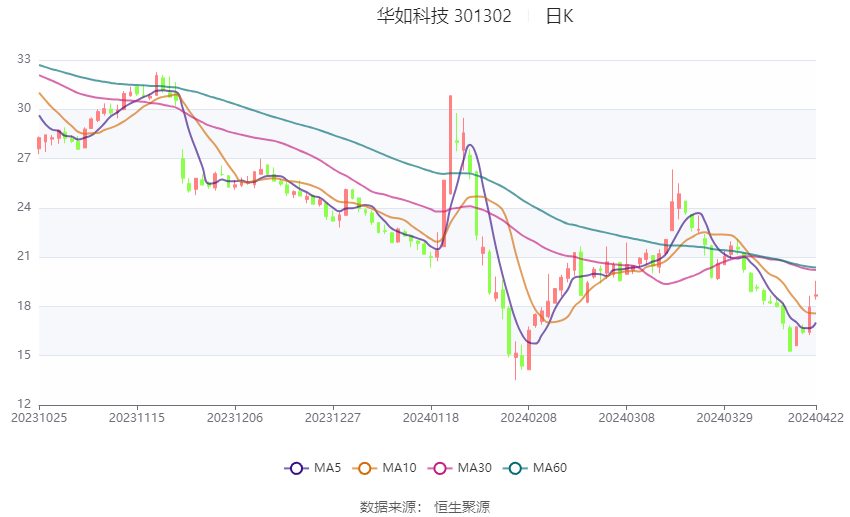Click the y-axis value 21
The height and width of the screenshot is (517, 850).
pyautogui.click(x=24, y=256)
